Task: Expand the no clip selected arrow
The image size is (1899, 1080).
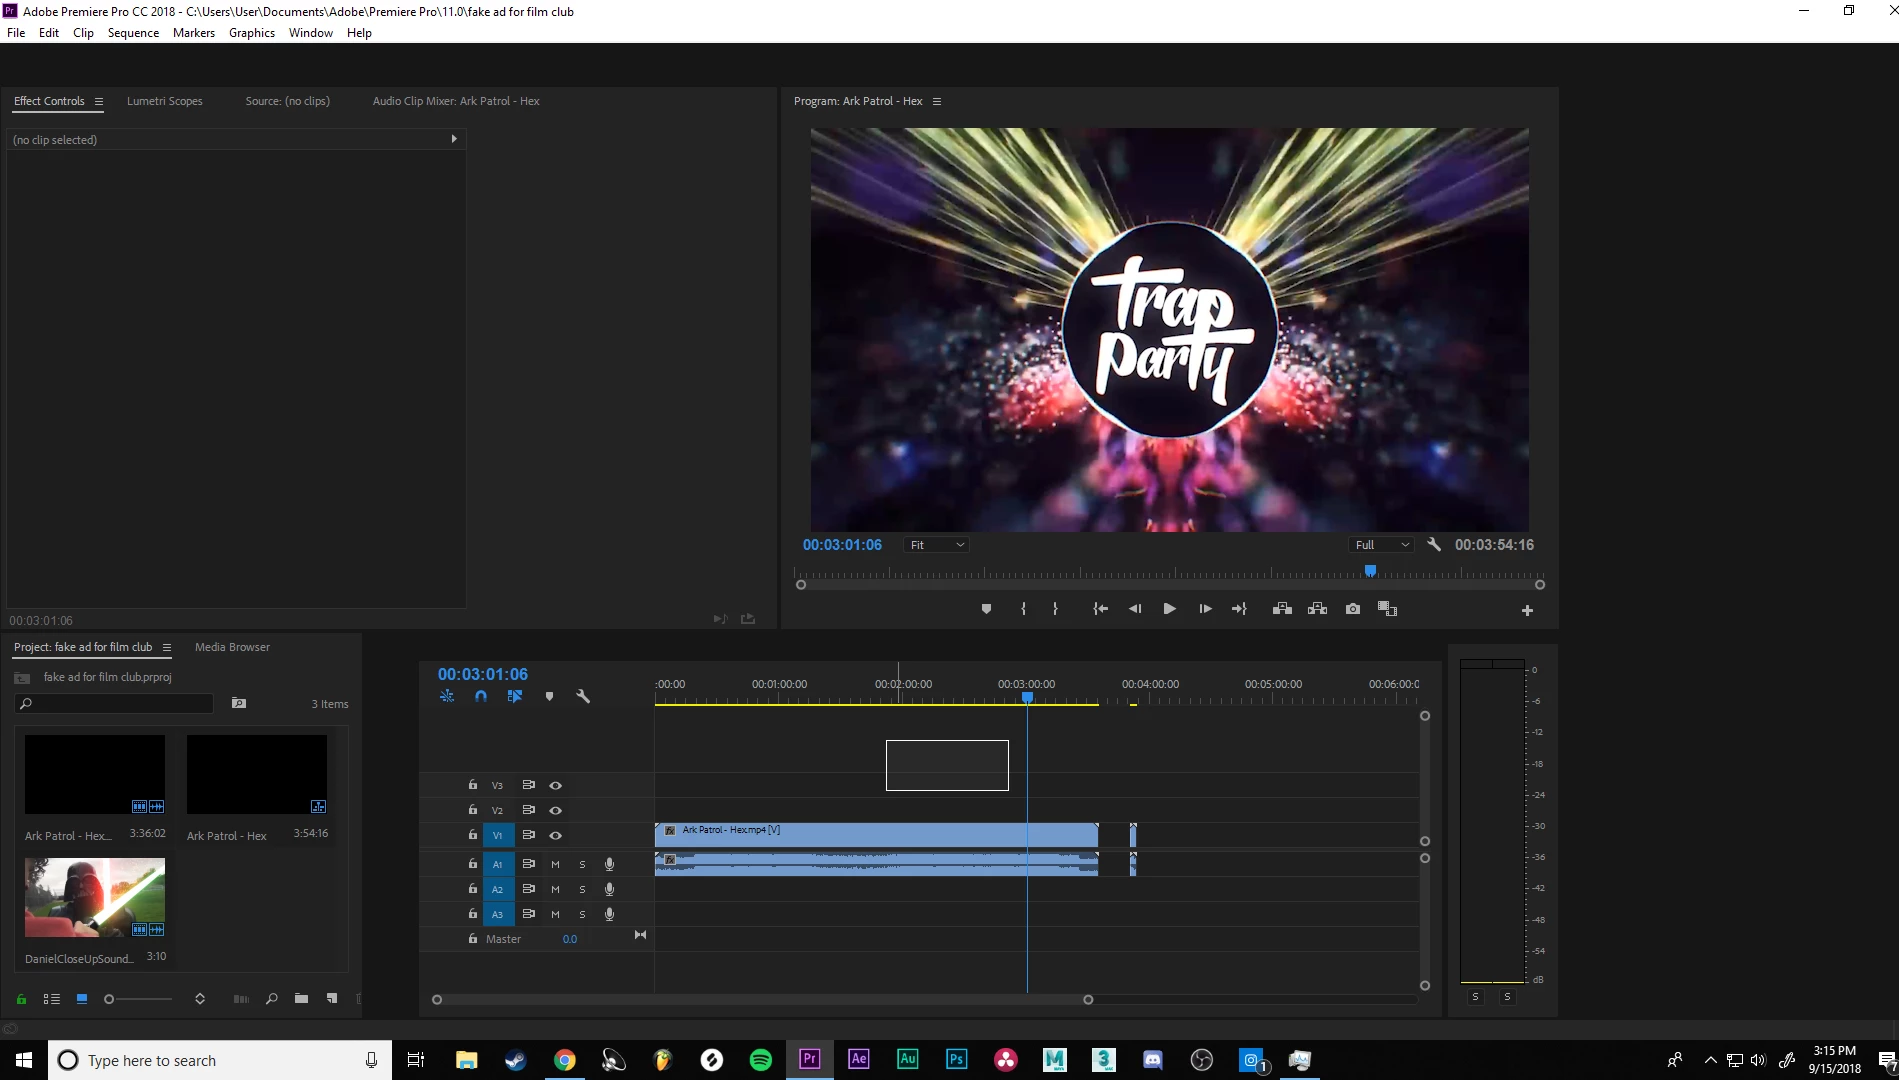Action: 454,139
